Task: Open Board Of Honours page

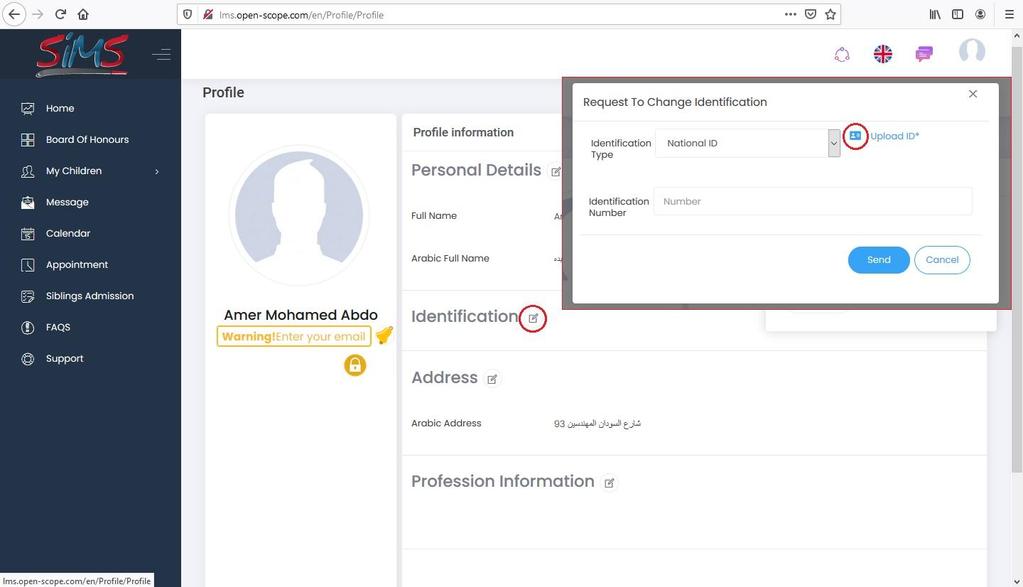Action: point(87,140)
